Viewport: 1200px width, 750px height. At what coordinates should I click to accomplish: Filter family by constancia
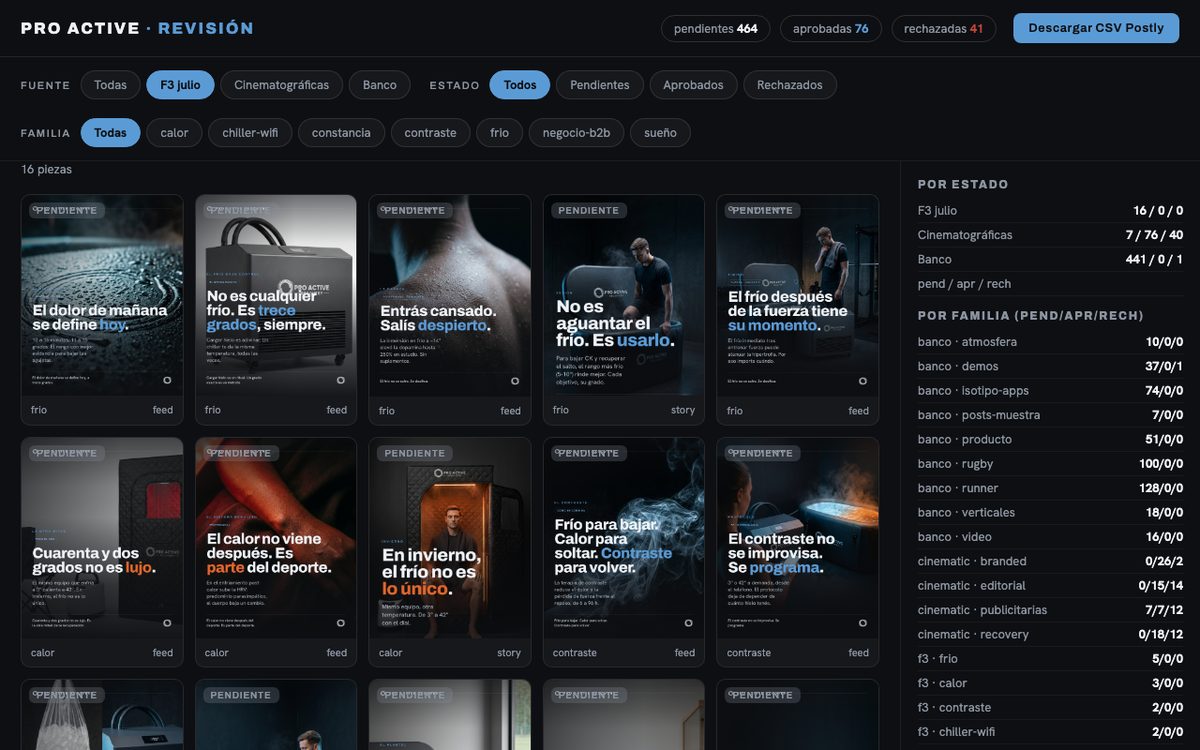[341, 133]
